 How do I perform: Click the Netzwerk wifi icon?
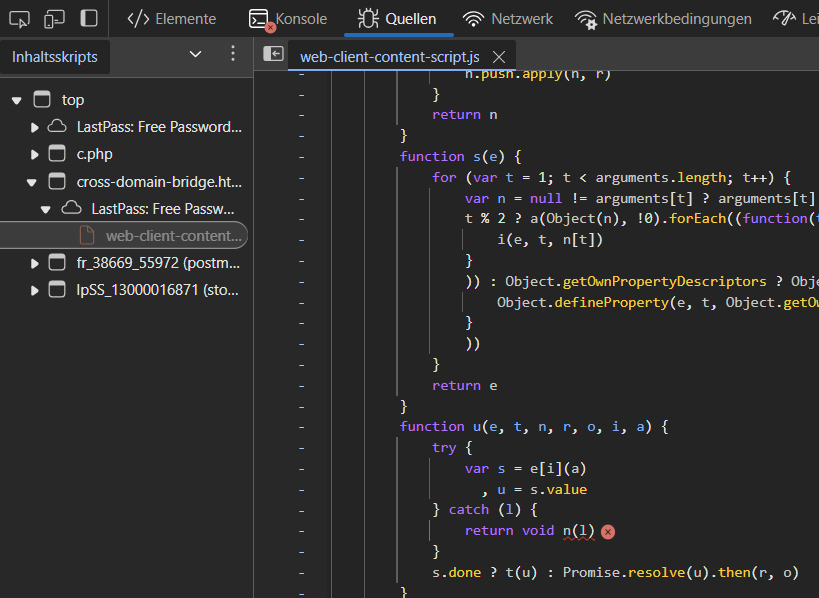473,19
